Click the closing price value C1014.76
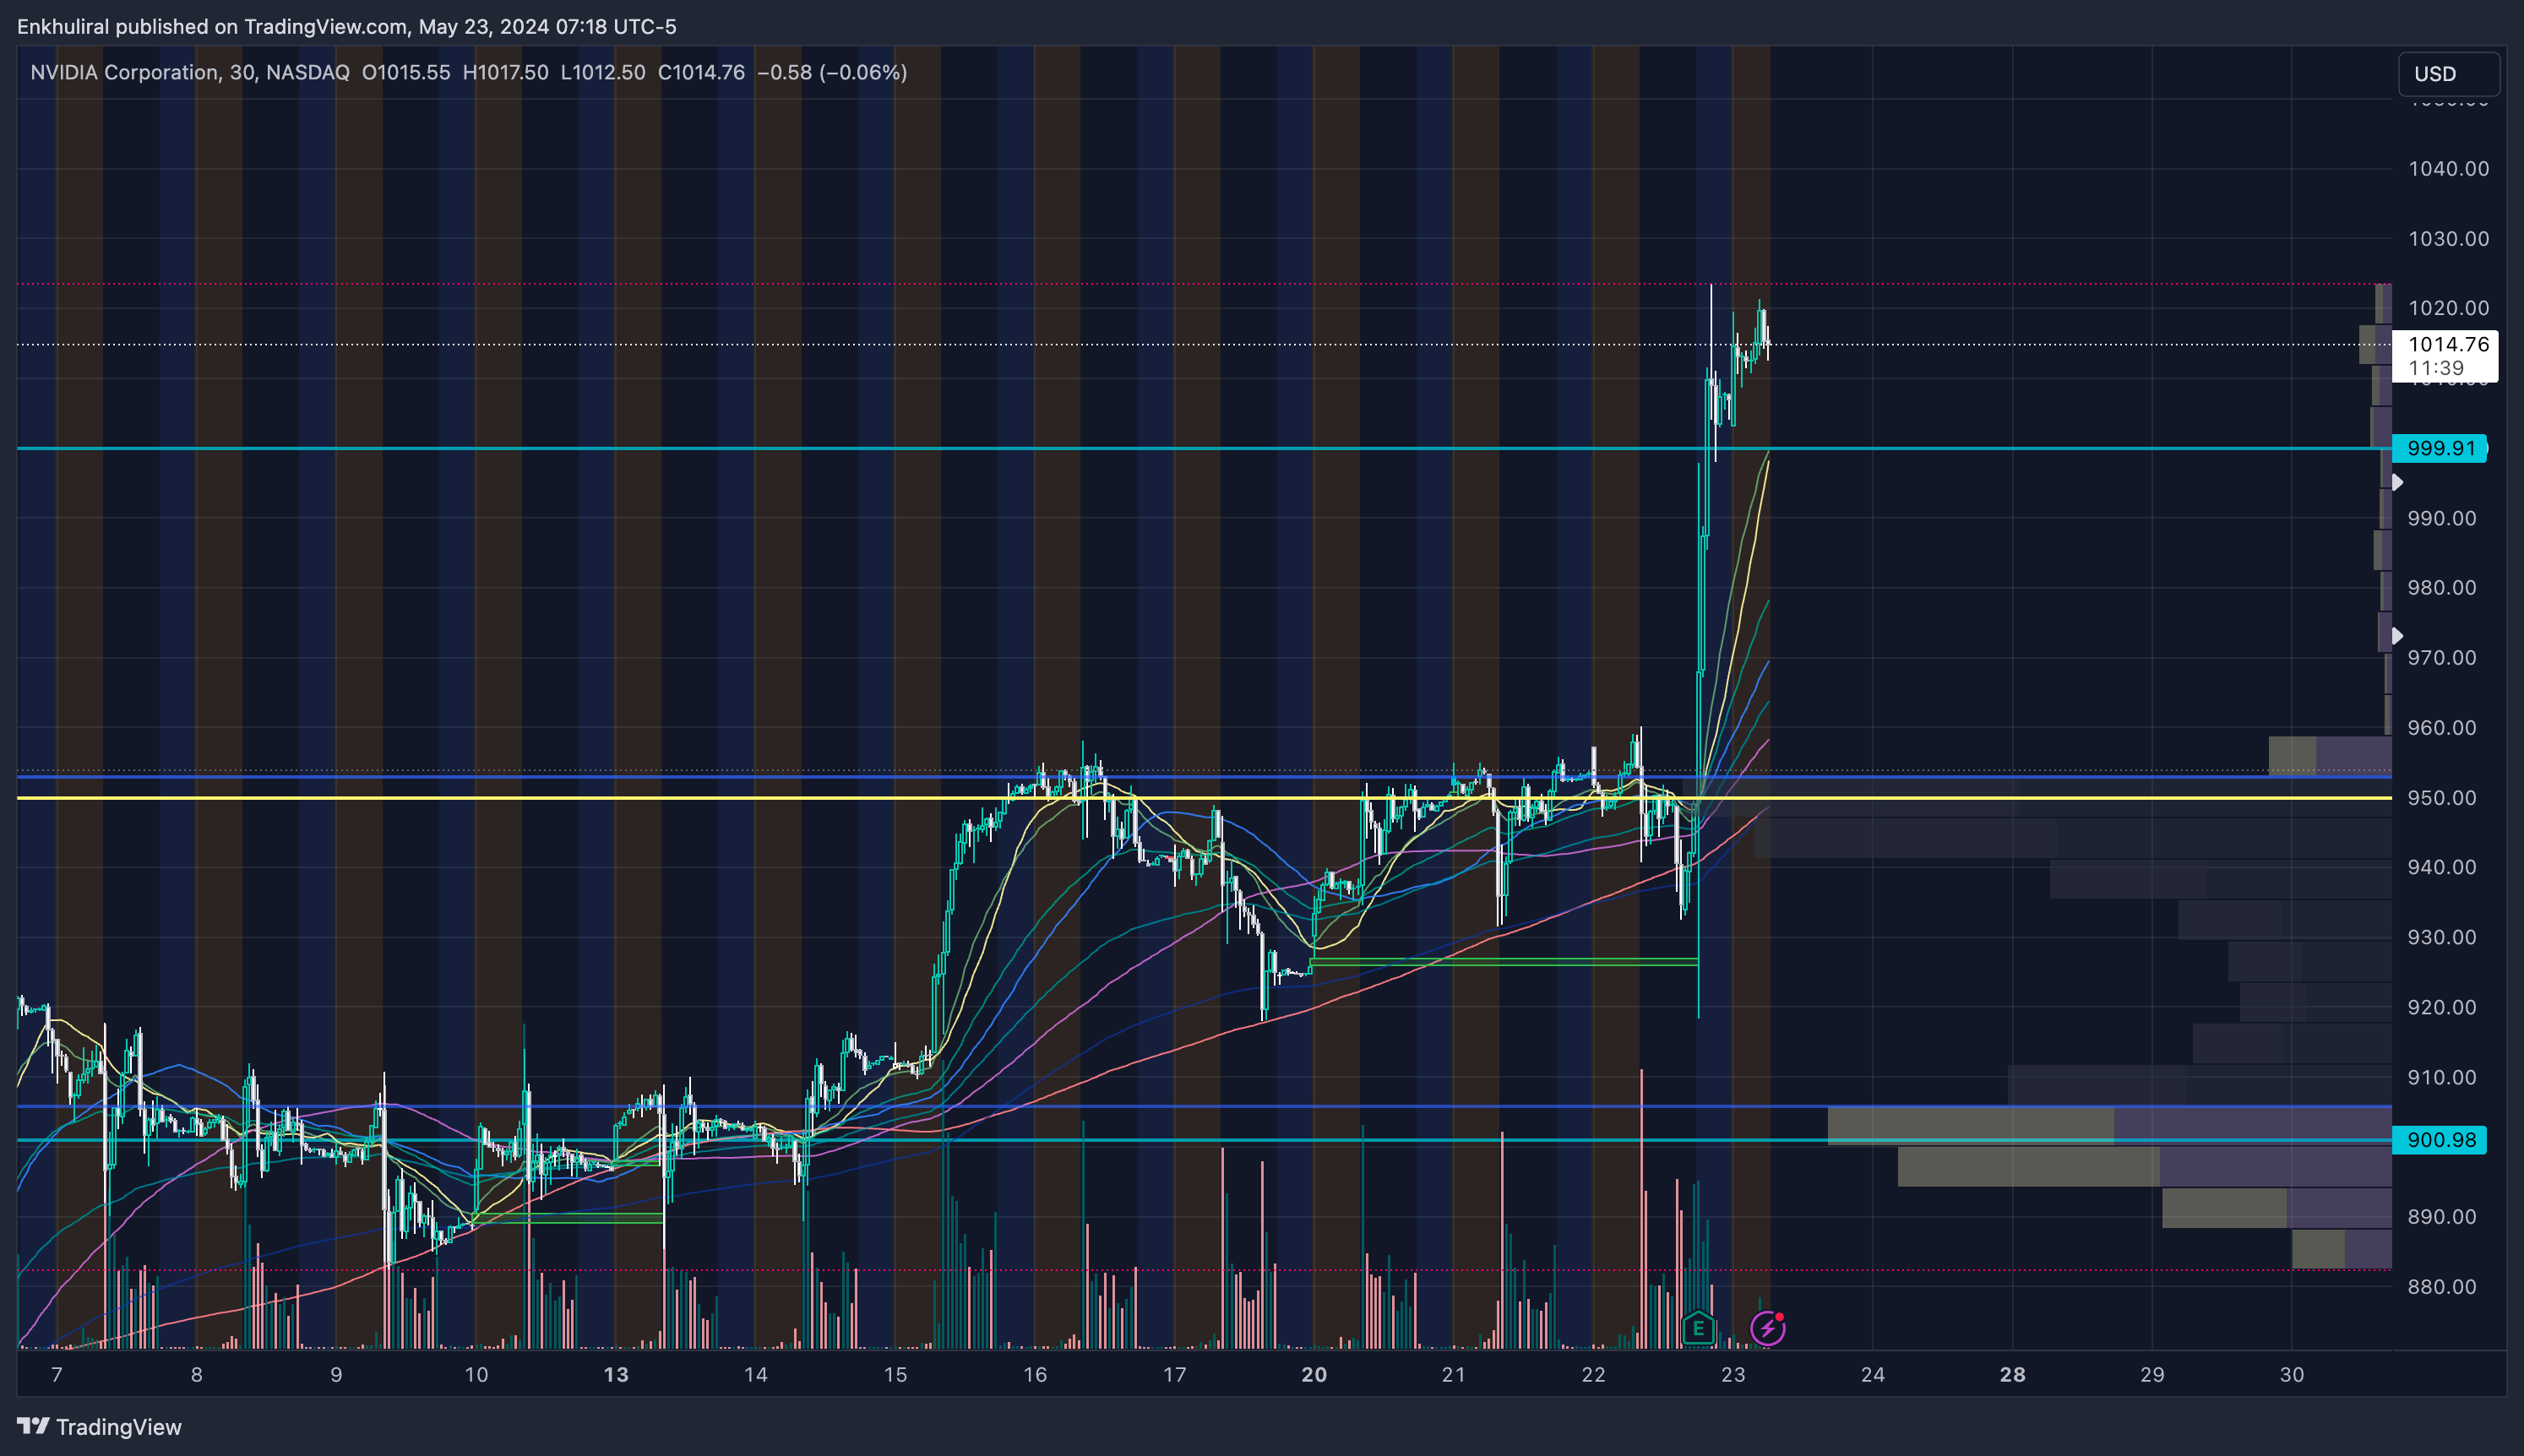Image resolution: width=2524 pixels, height=1456 pixels. (701, 72)
